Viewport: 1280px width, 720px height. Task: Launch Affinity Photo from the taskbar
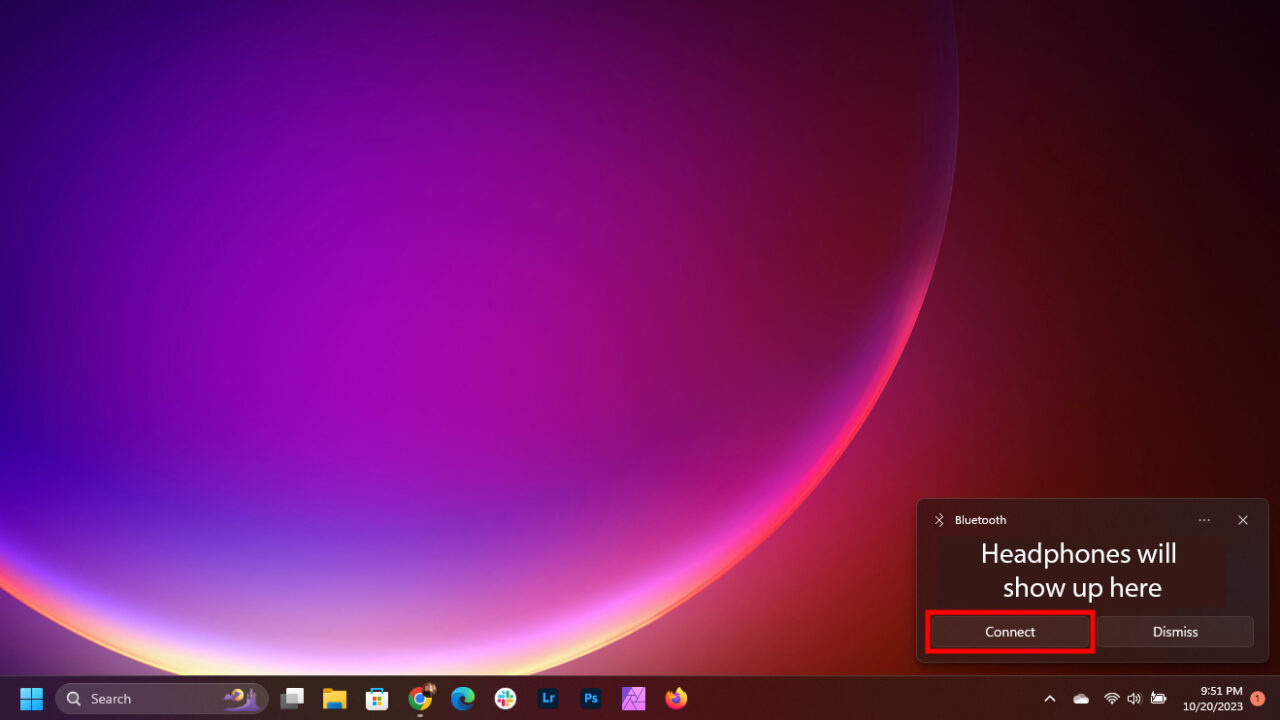[x=634, y=698]
